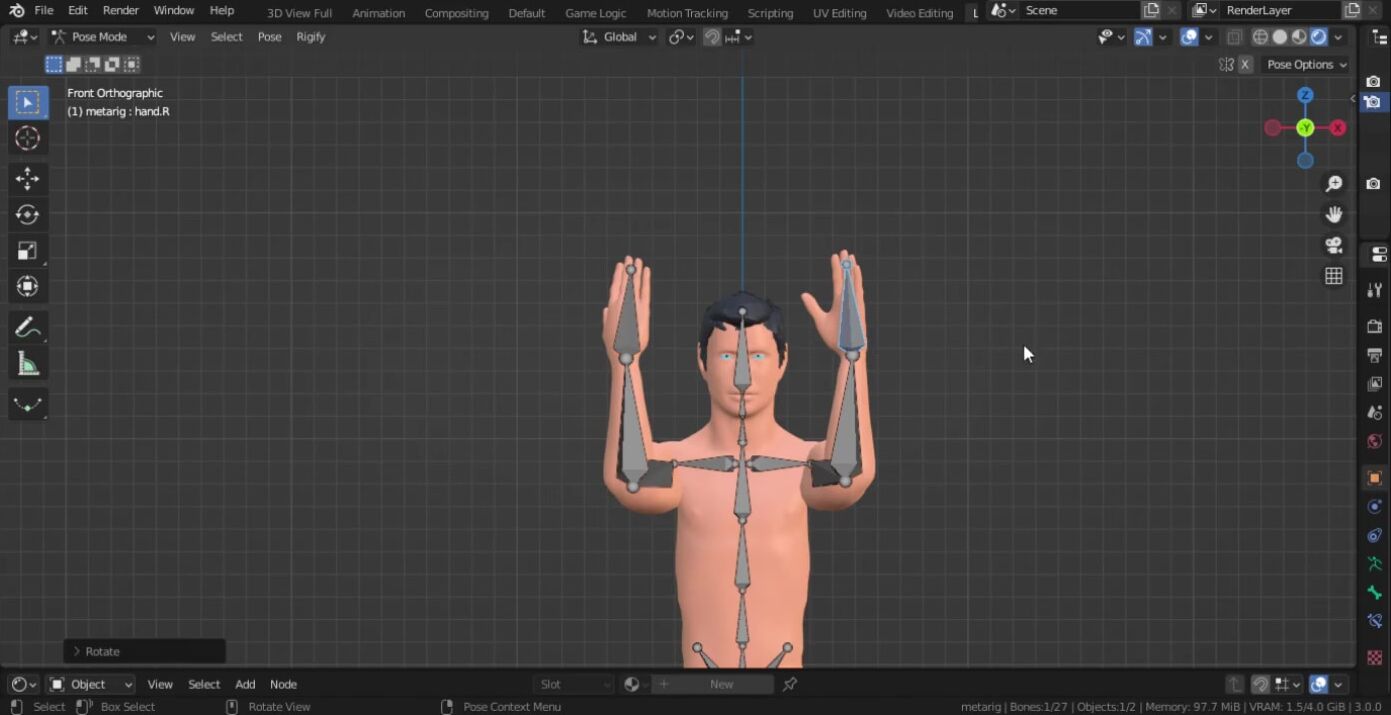Click the red X axis gizmo ball
Image resolution: width=1391 pixels, height=715 pixels.
[1337, 128]
